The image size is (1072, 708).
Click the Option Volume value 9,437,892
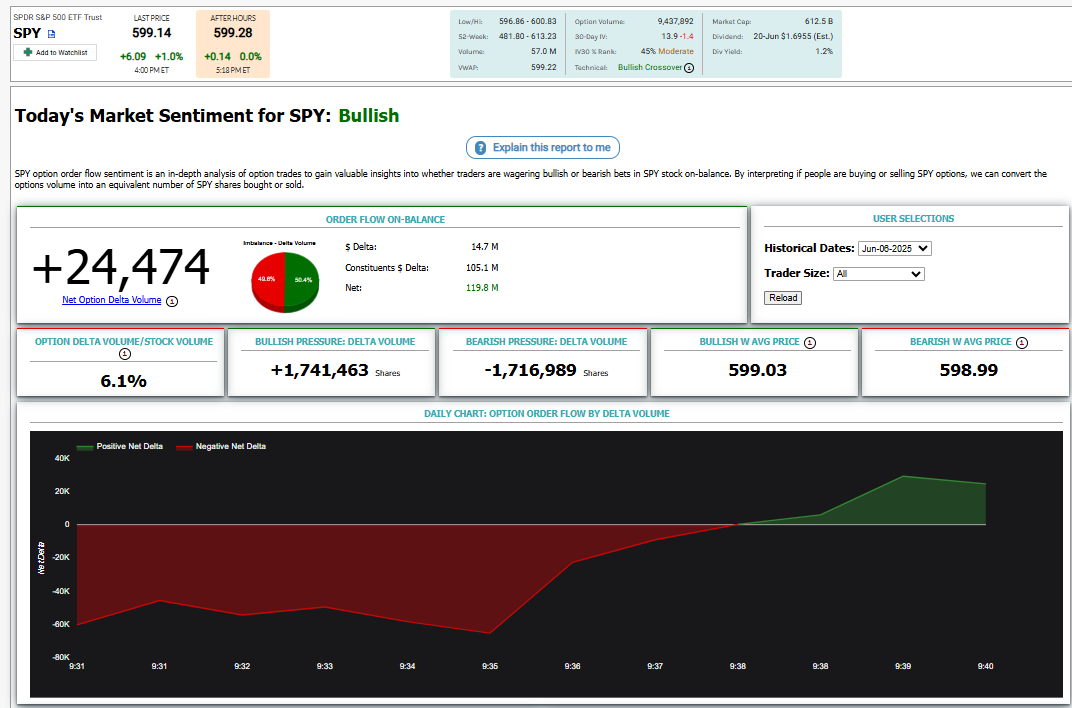point(673,22)
